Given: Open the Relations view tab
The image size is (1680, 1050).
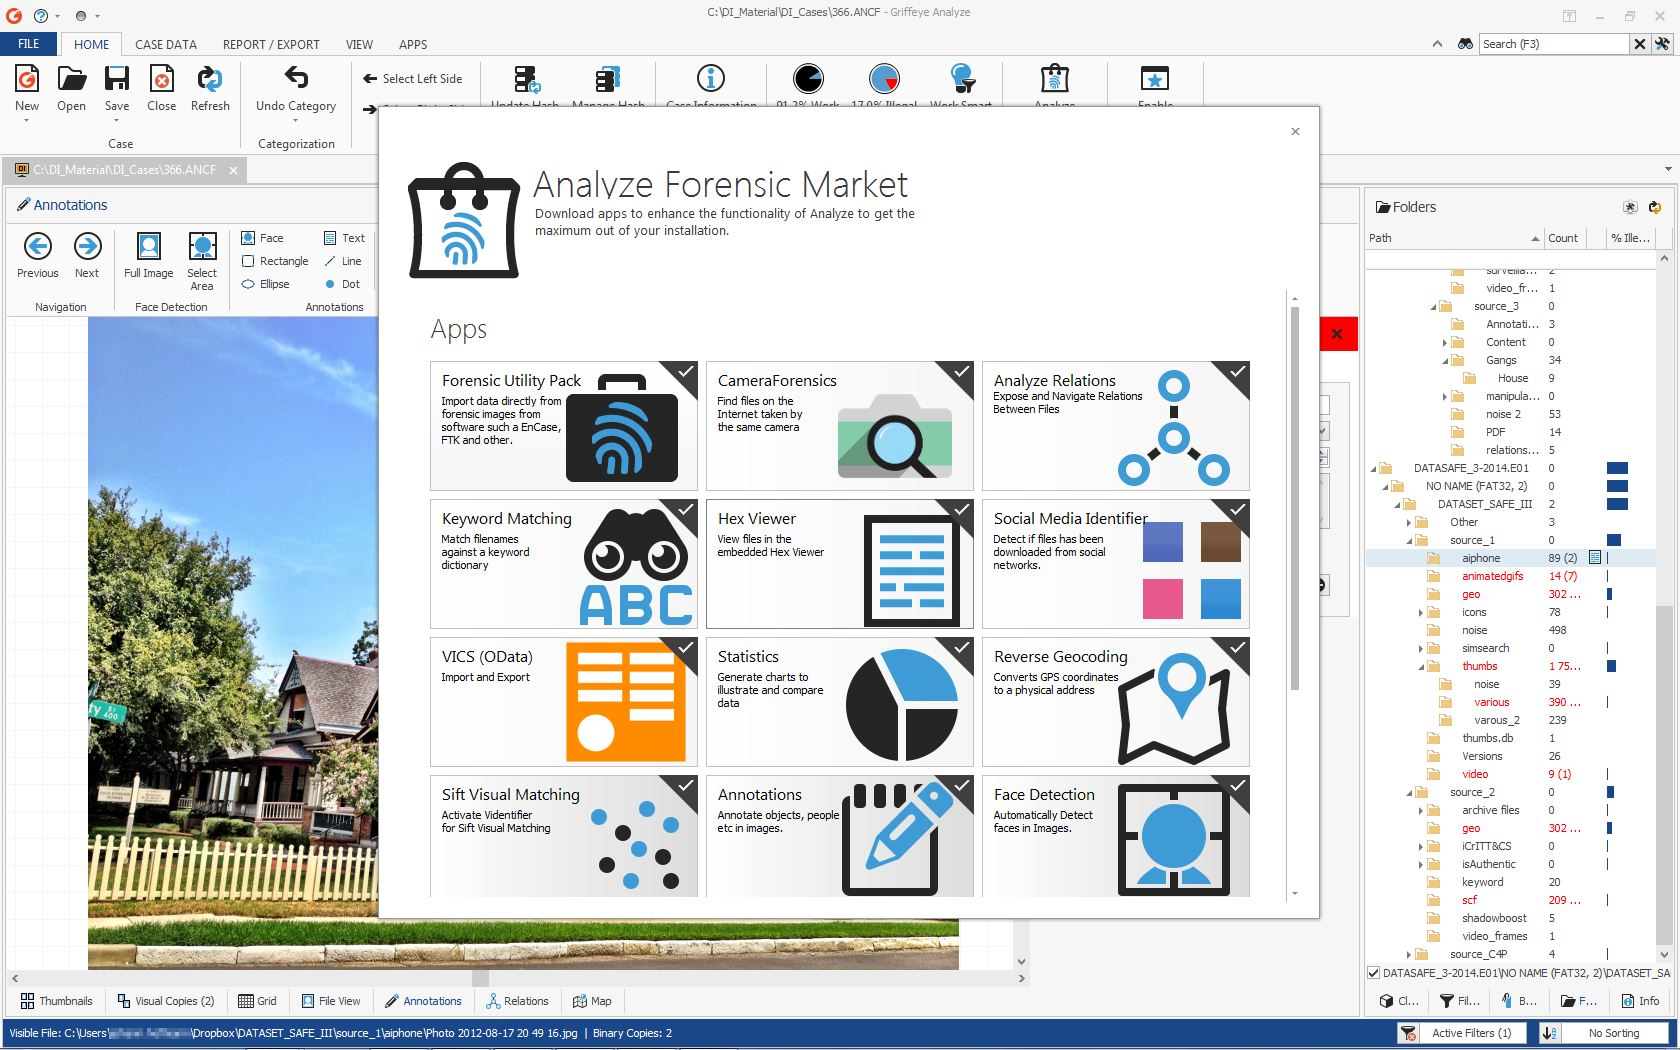Looking at the screenshot, I should tap(517, 1000).
